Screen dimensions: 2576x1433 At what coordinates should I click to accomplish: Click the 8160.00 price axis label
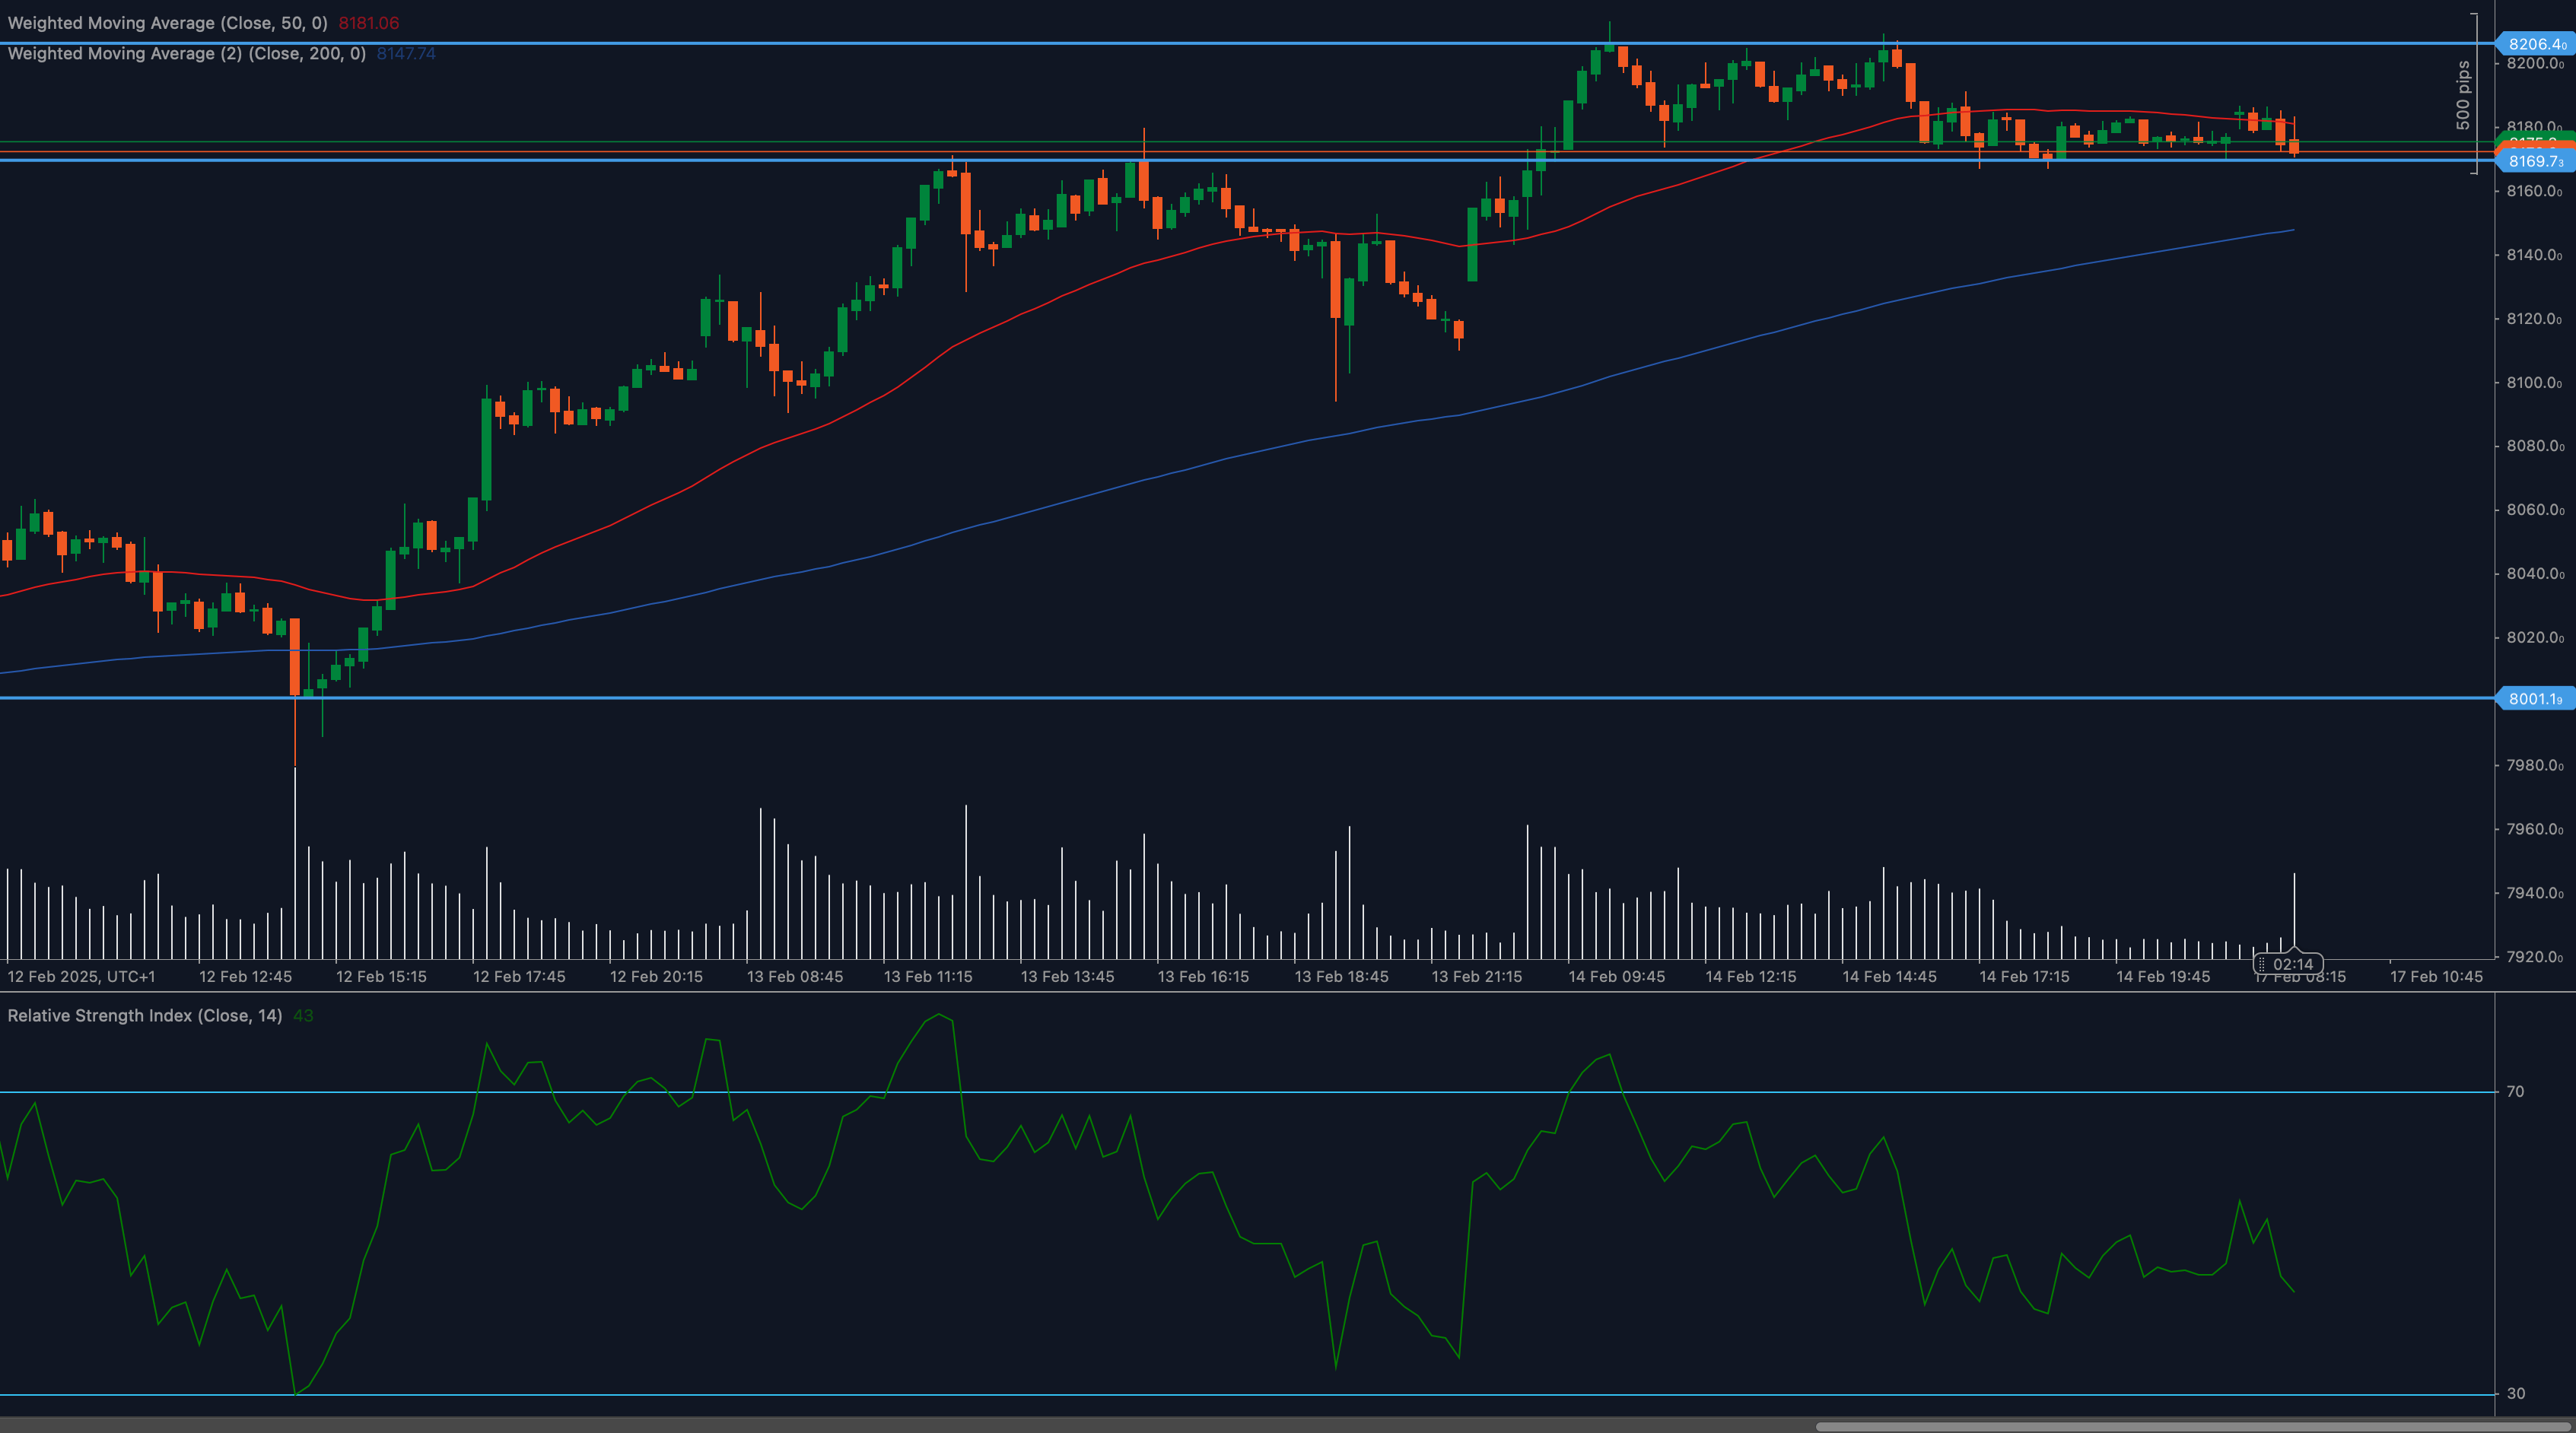coord(2535,191)
